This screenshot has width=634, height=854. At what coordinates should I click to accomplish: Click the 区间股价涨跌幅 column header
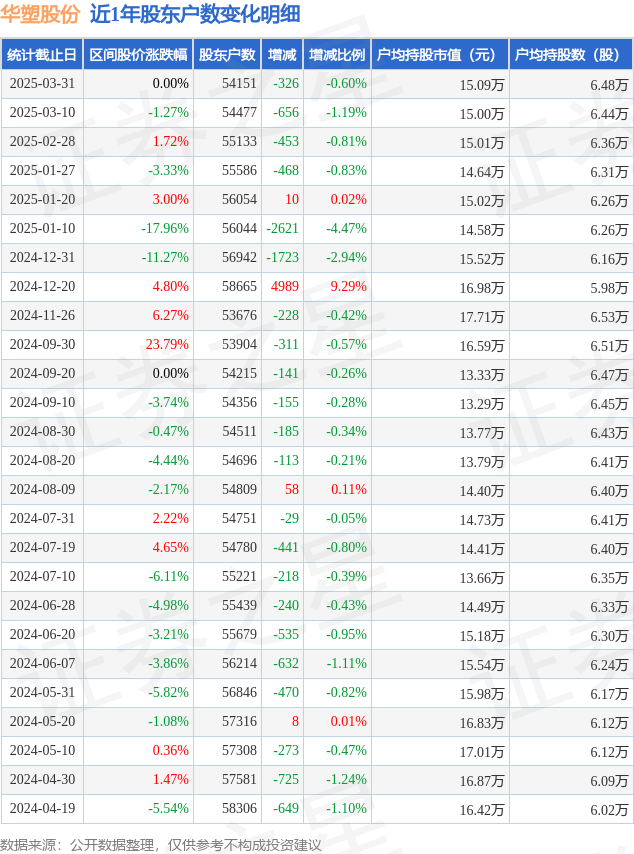138,54
